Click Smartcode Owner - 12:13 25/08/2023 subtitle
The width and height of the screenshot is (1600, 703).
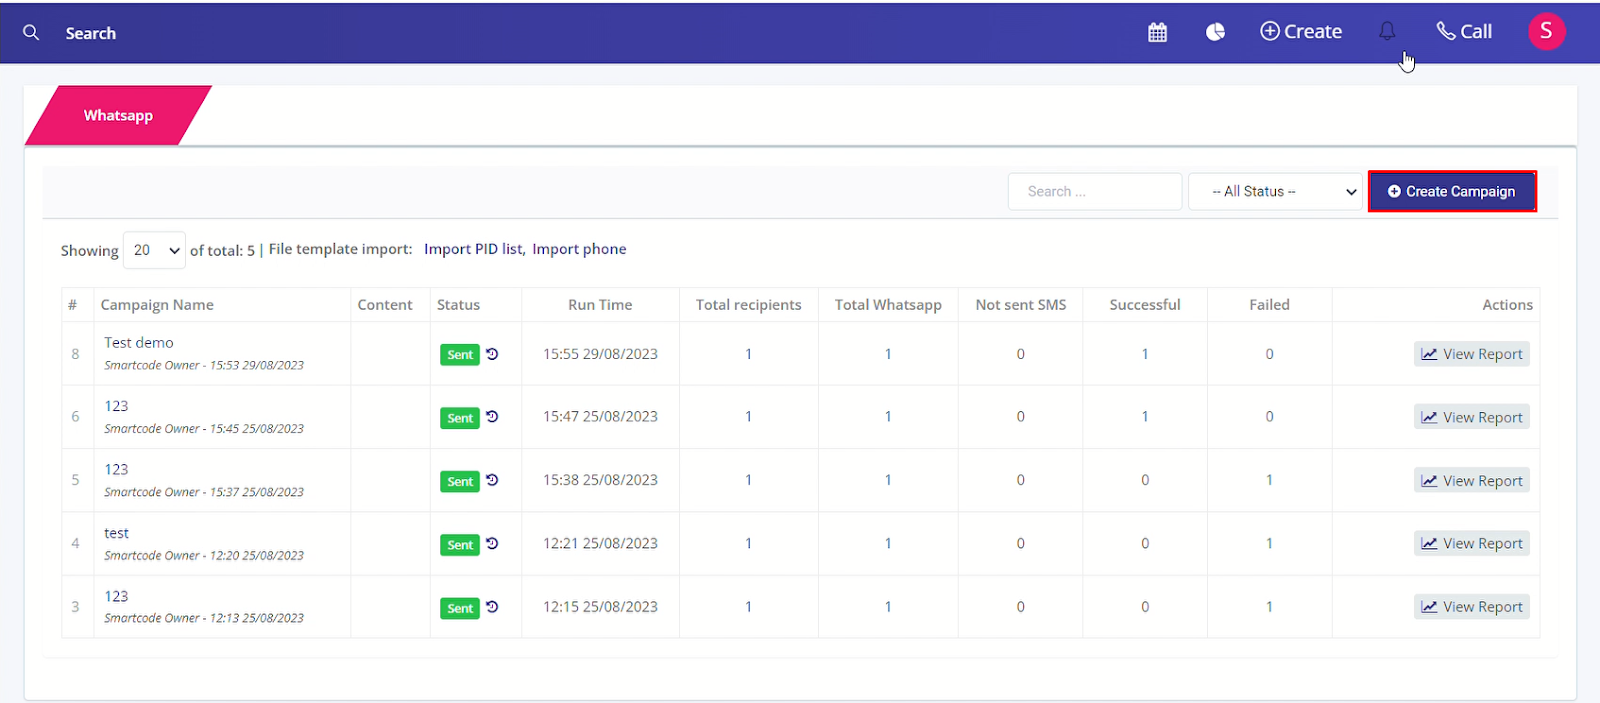(x=204, y=618)
